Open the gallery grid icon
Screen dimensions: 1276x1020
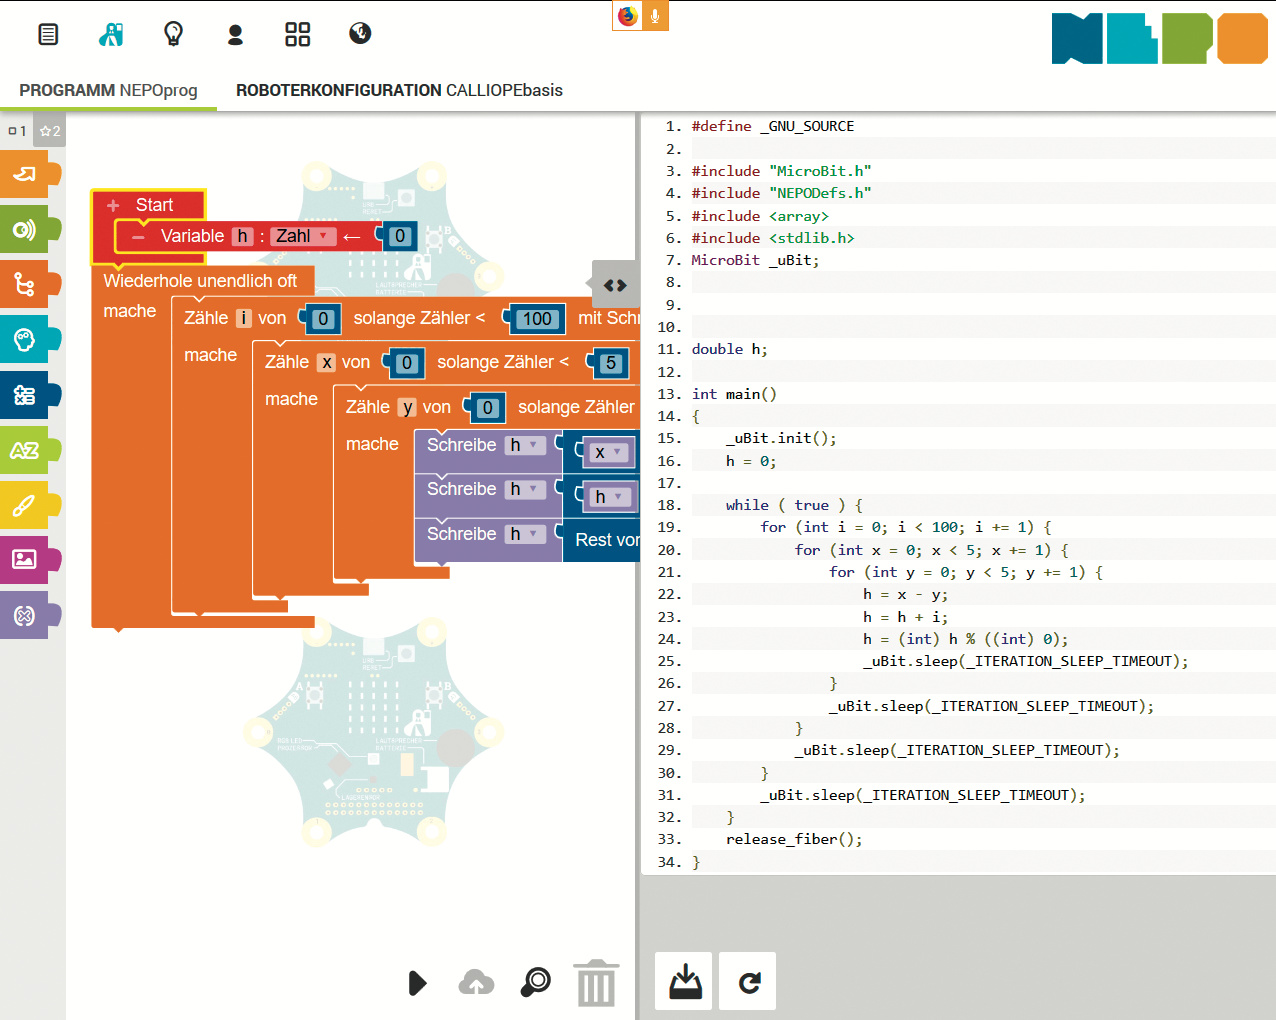coord(298,35)
